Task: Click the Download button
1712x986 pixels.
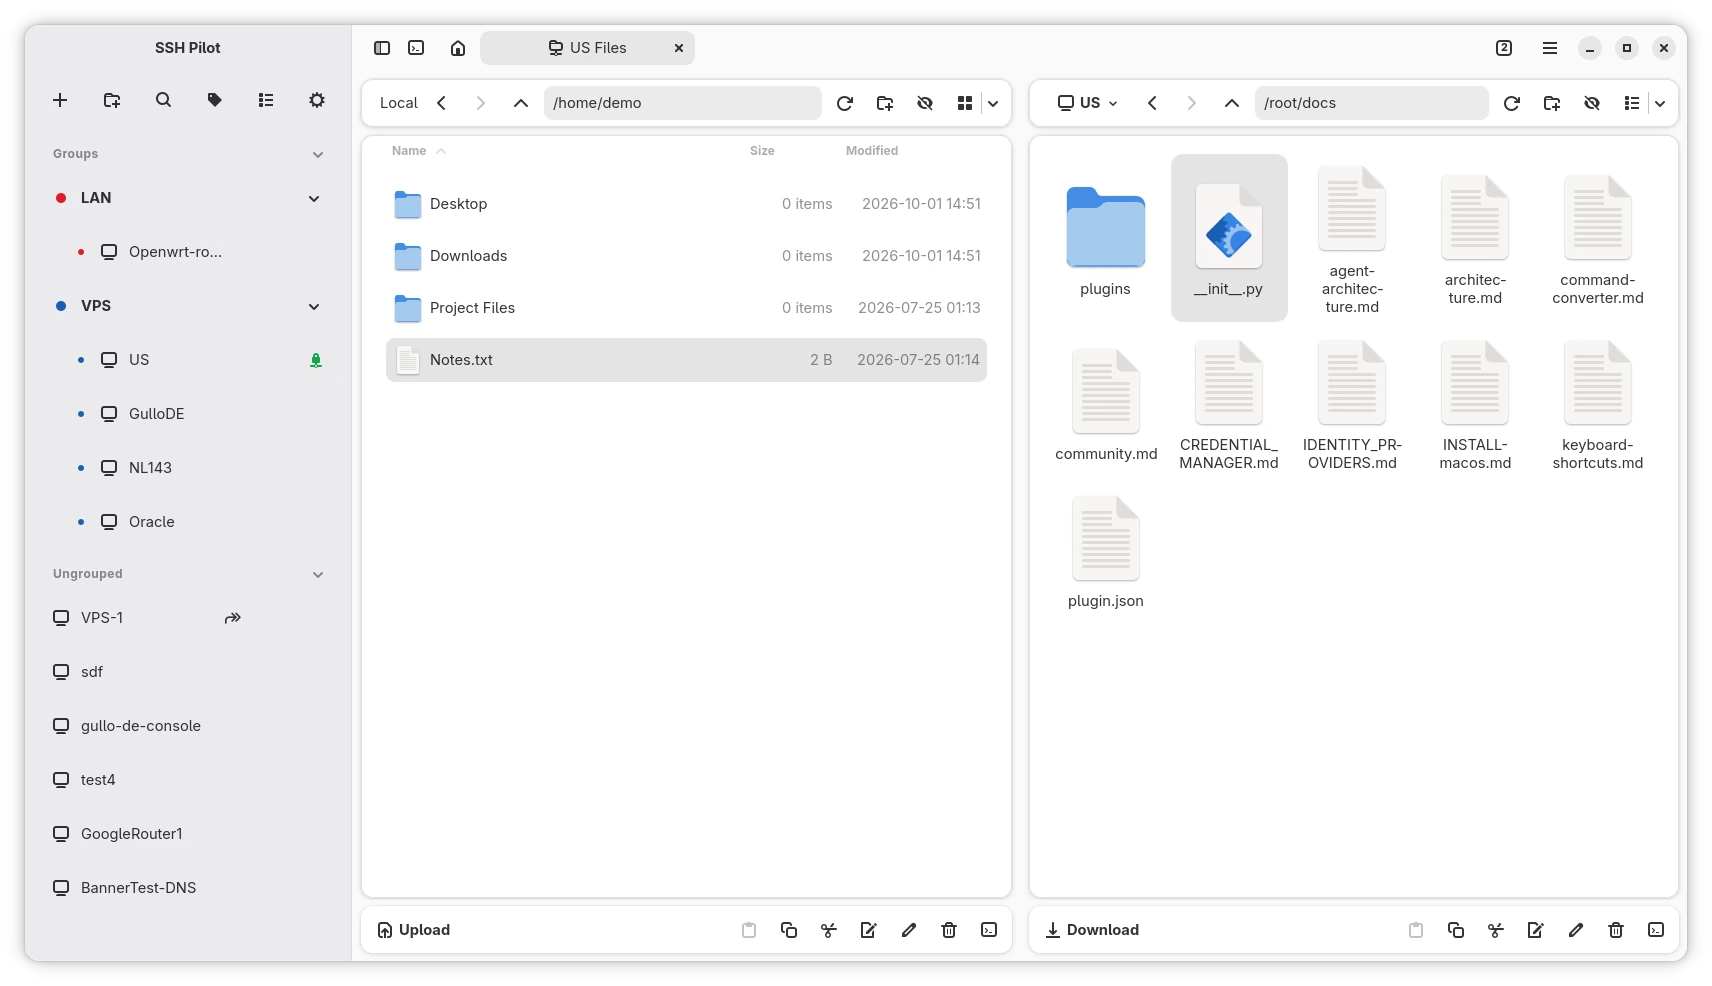Action: (1092, 930)
